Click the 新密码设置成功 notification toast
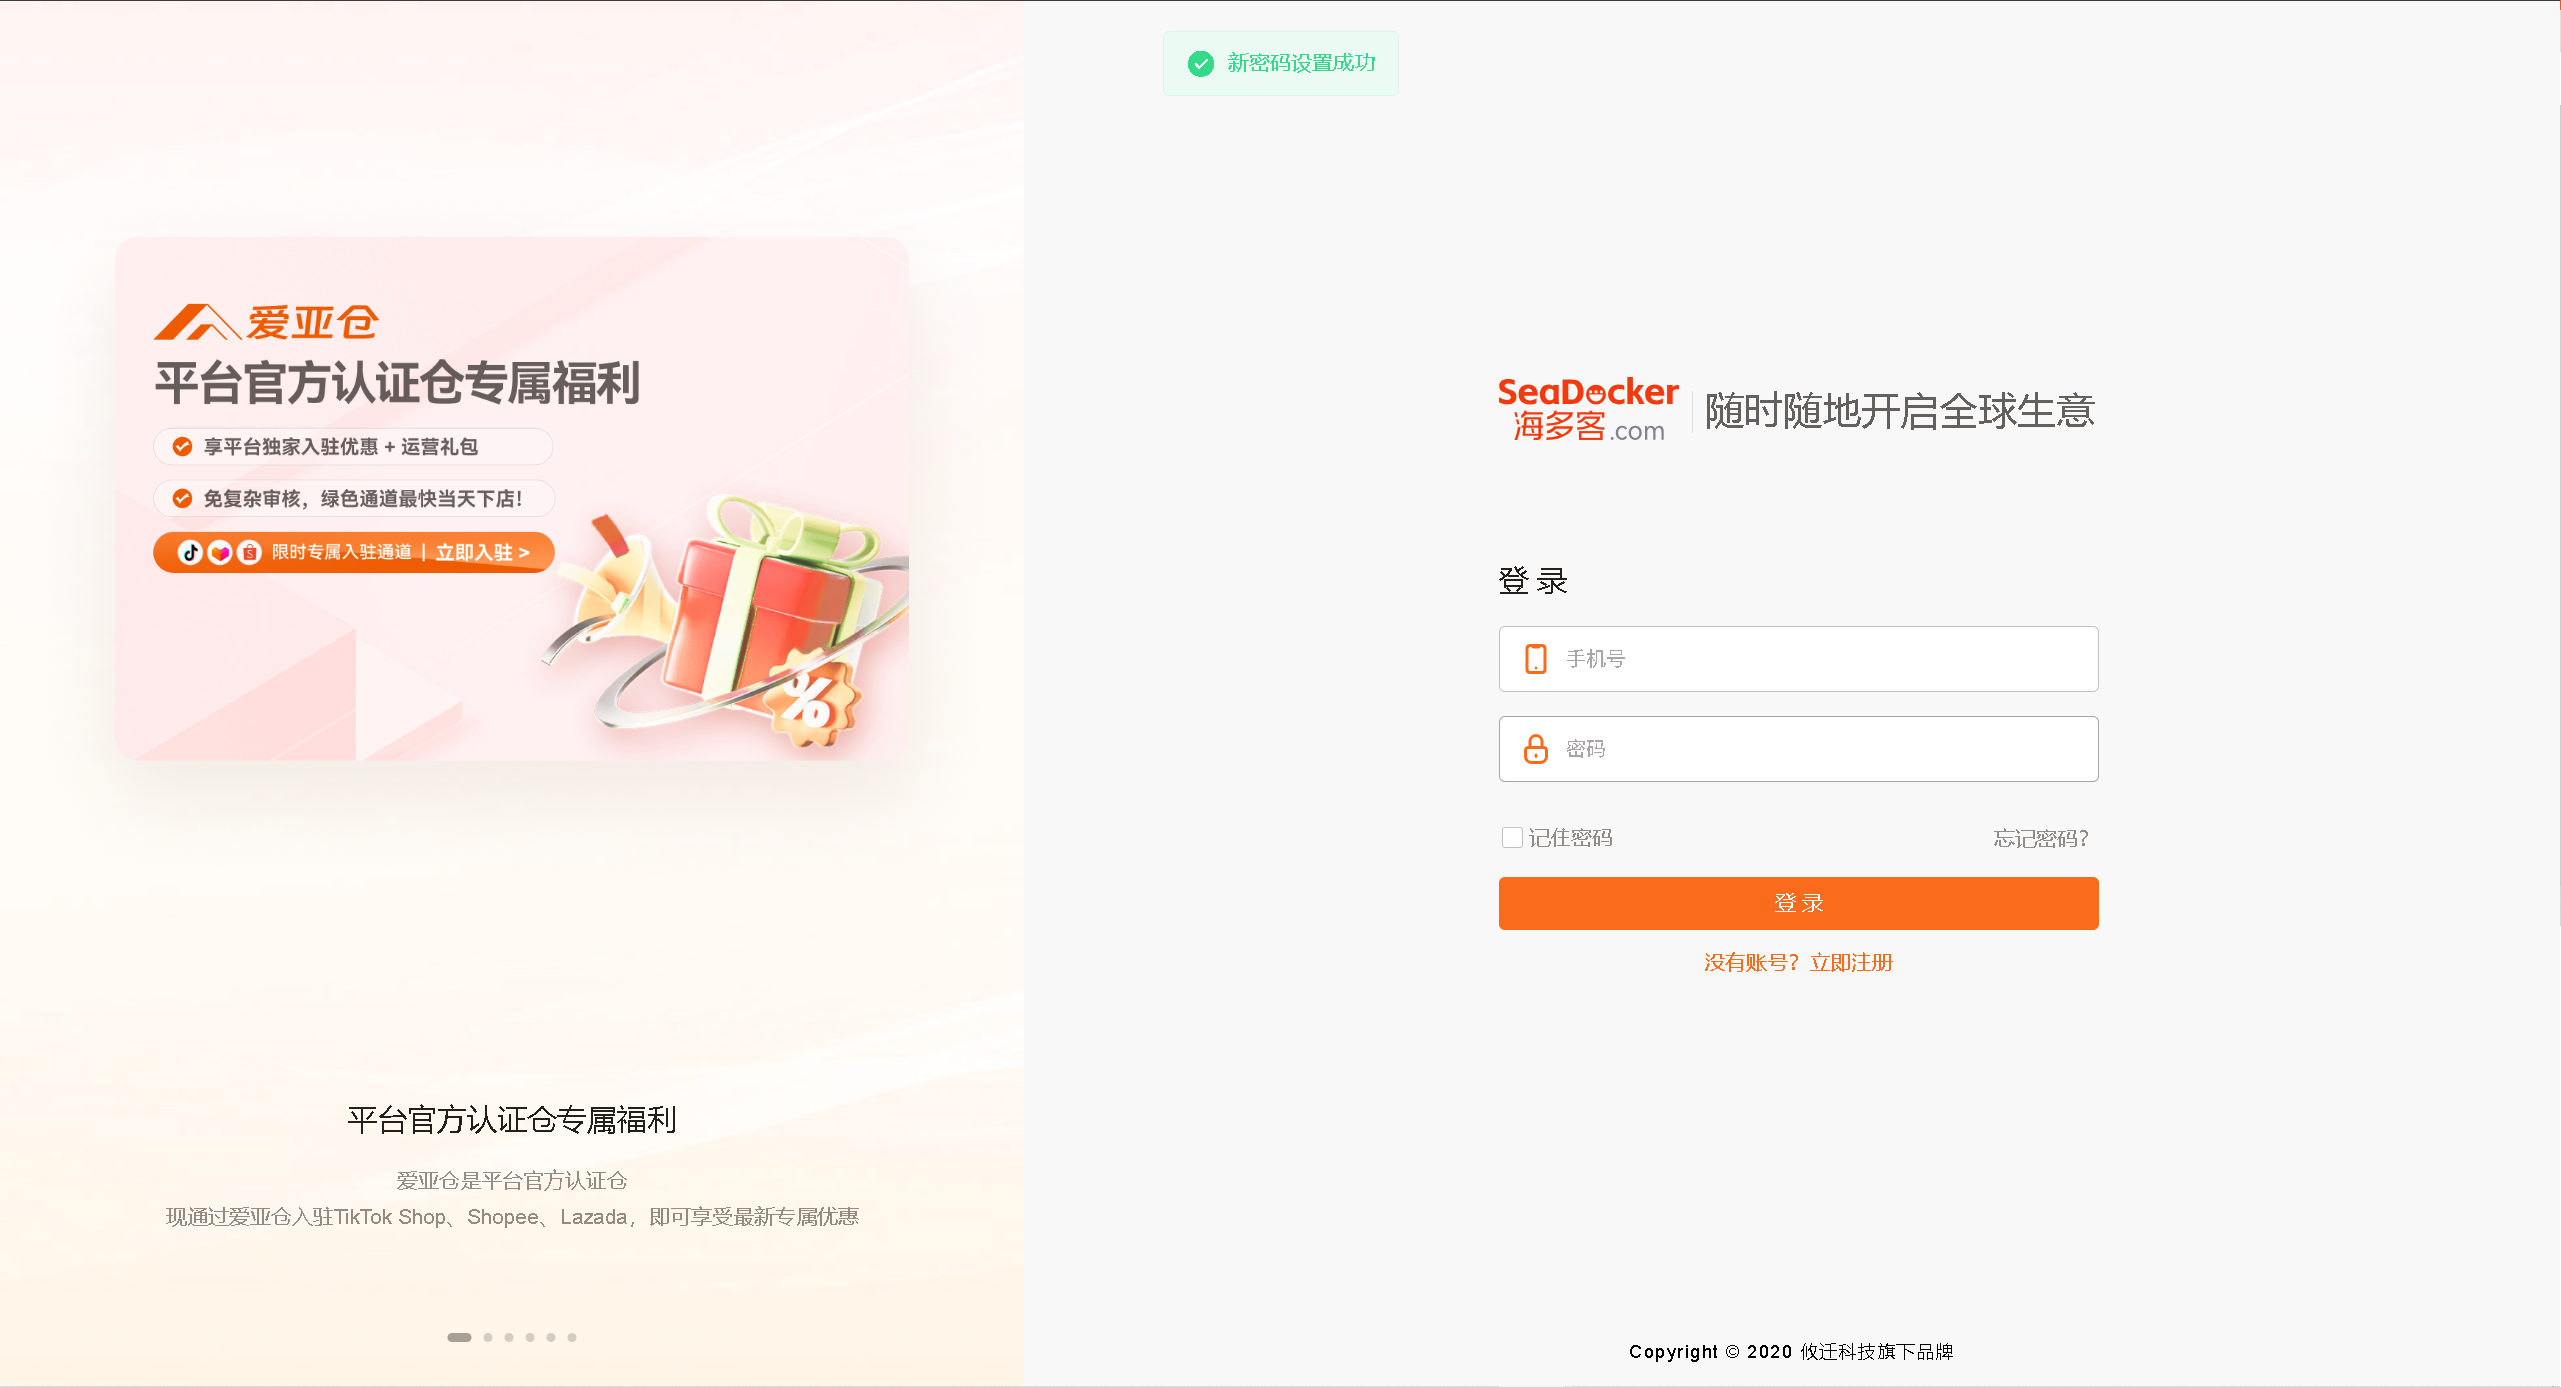This screenshot has width=2561, height=1387. coord(1280,64)
